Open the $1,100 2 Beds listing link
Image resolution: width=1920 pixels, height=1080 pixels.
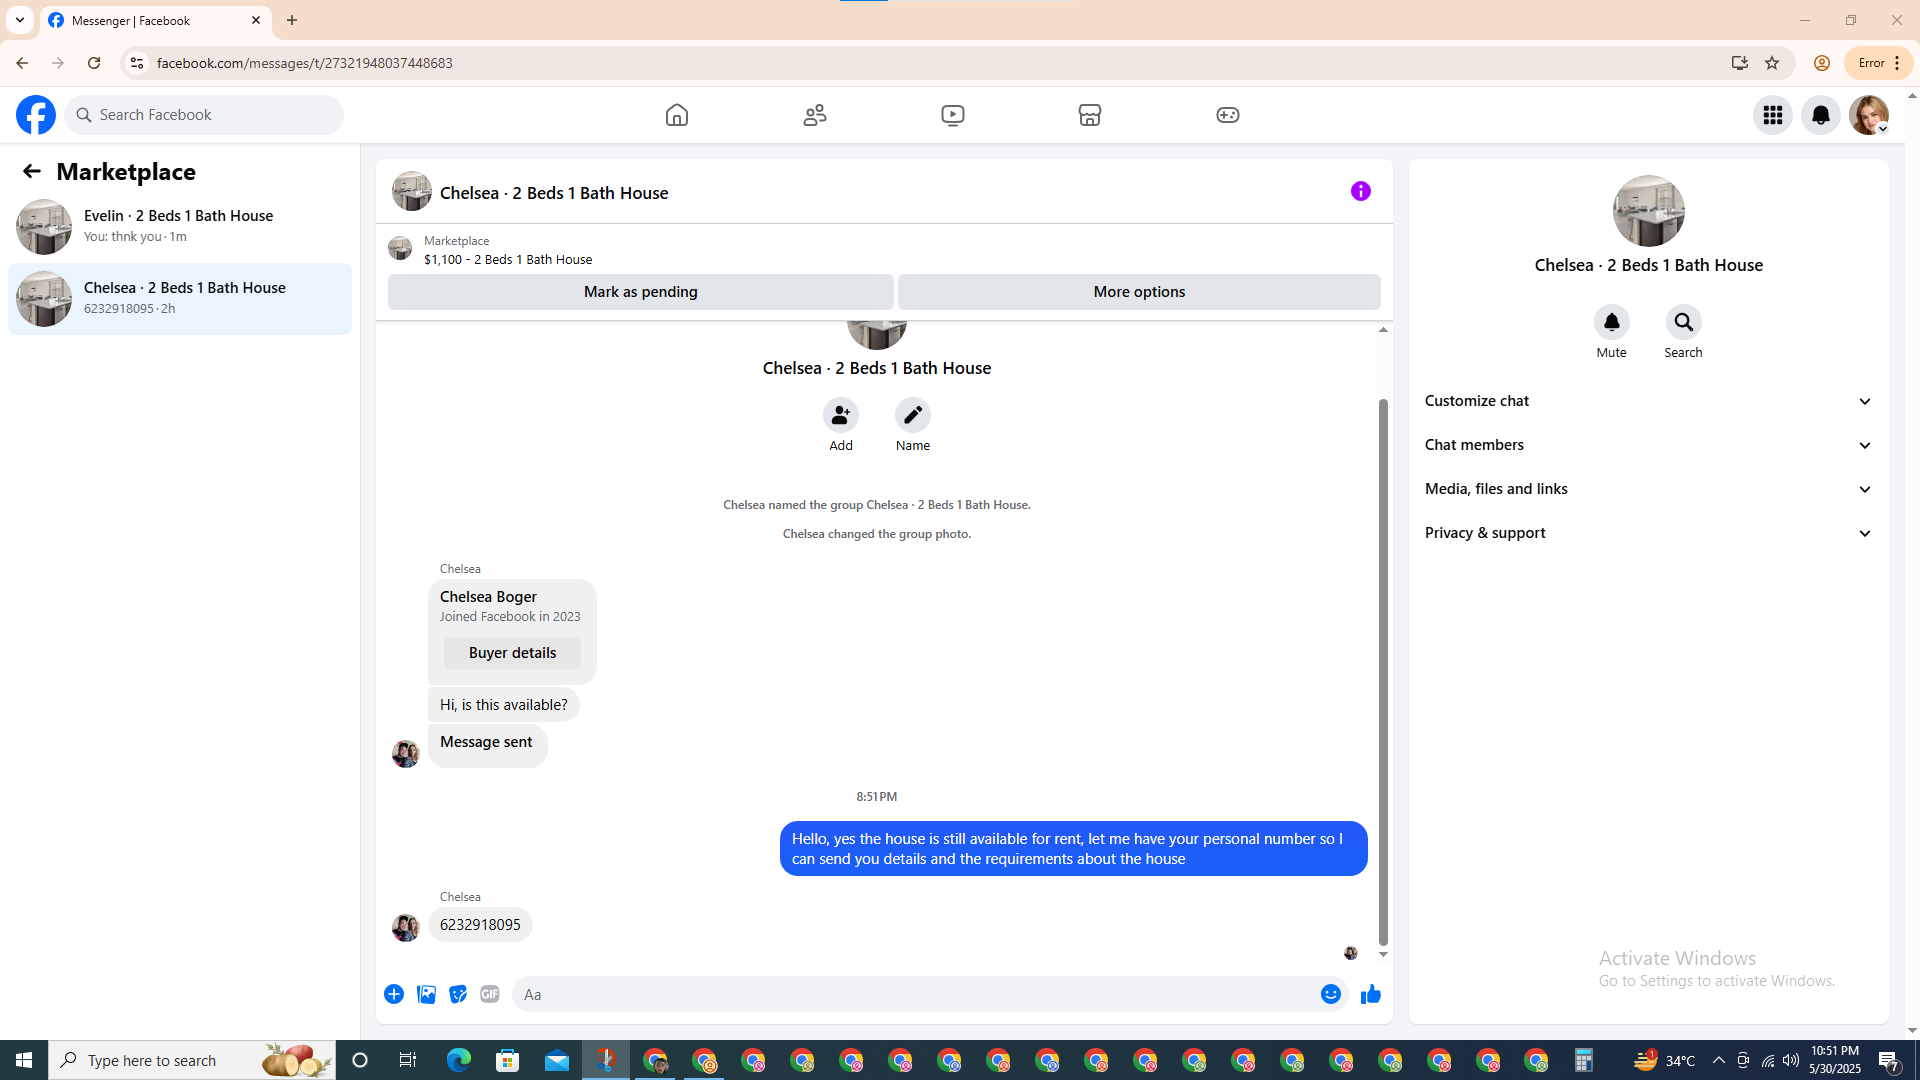pos(508,259)
